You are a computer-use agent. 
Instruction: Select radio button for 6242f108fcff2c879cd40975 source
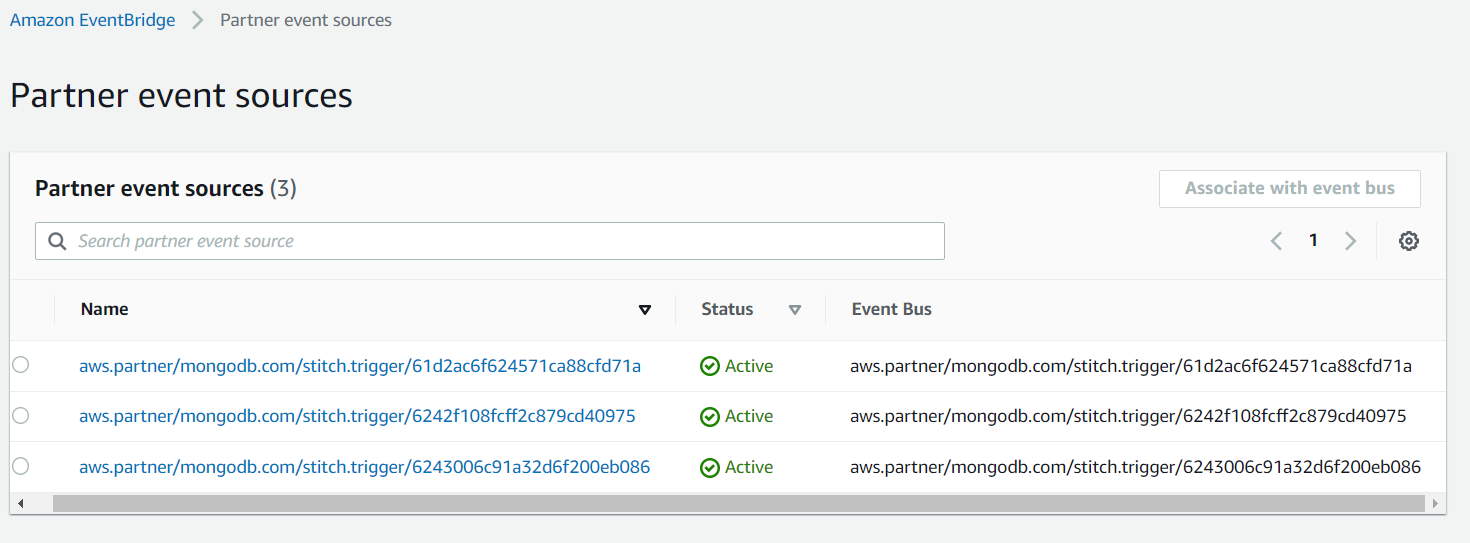click(21, 415)
